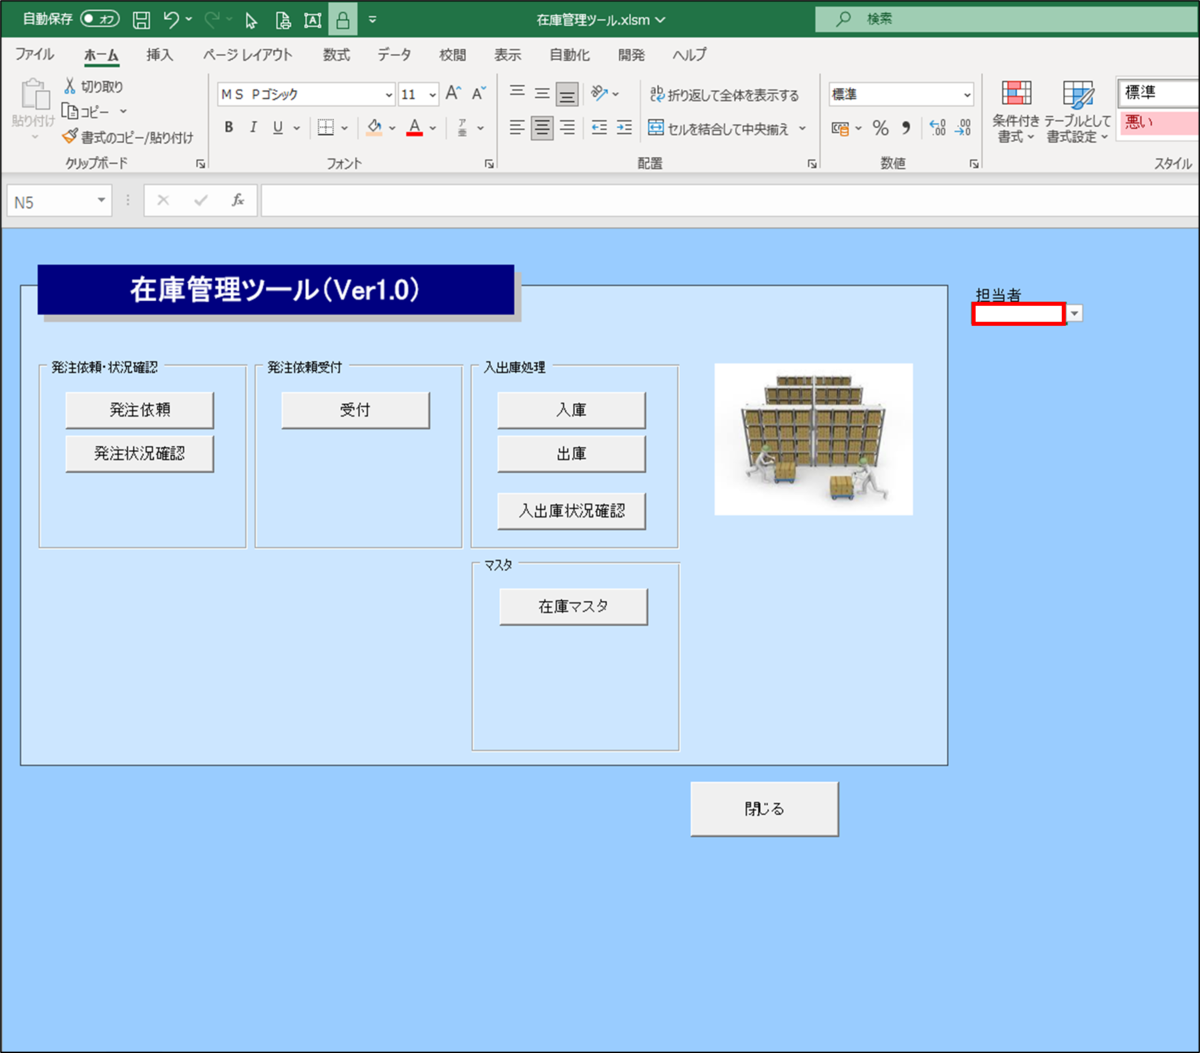The height and width of the screenshot is (1053, 1200).
Task: Open the font color dropdown arrow
Action: pos(433,128)
